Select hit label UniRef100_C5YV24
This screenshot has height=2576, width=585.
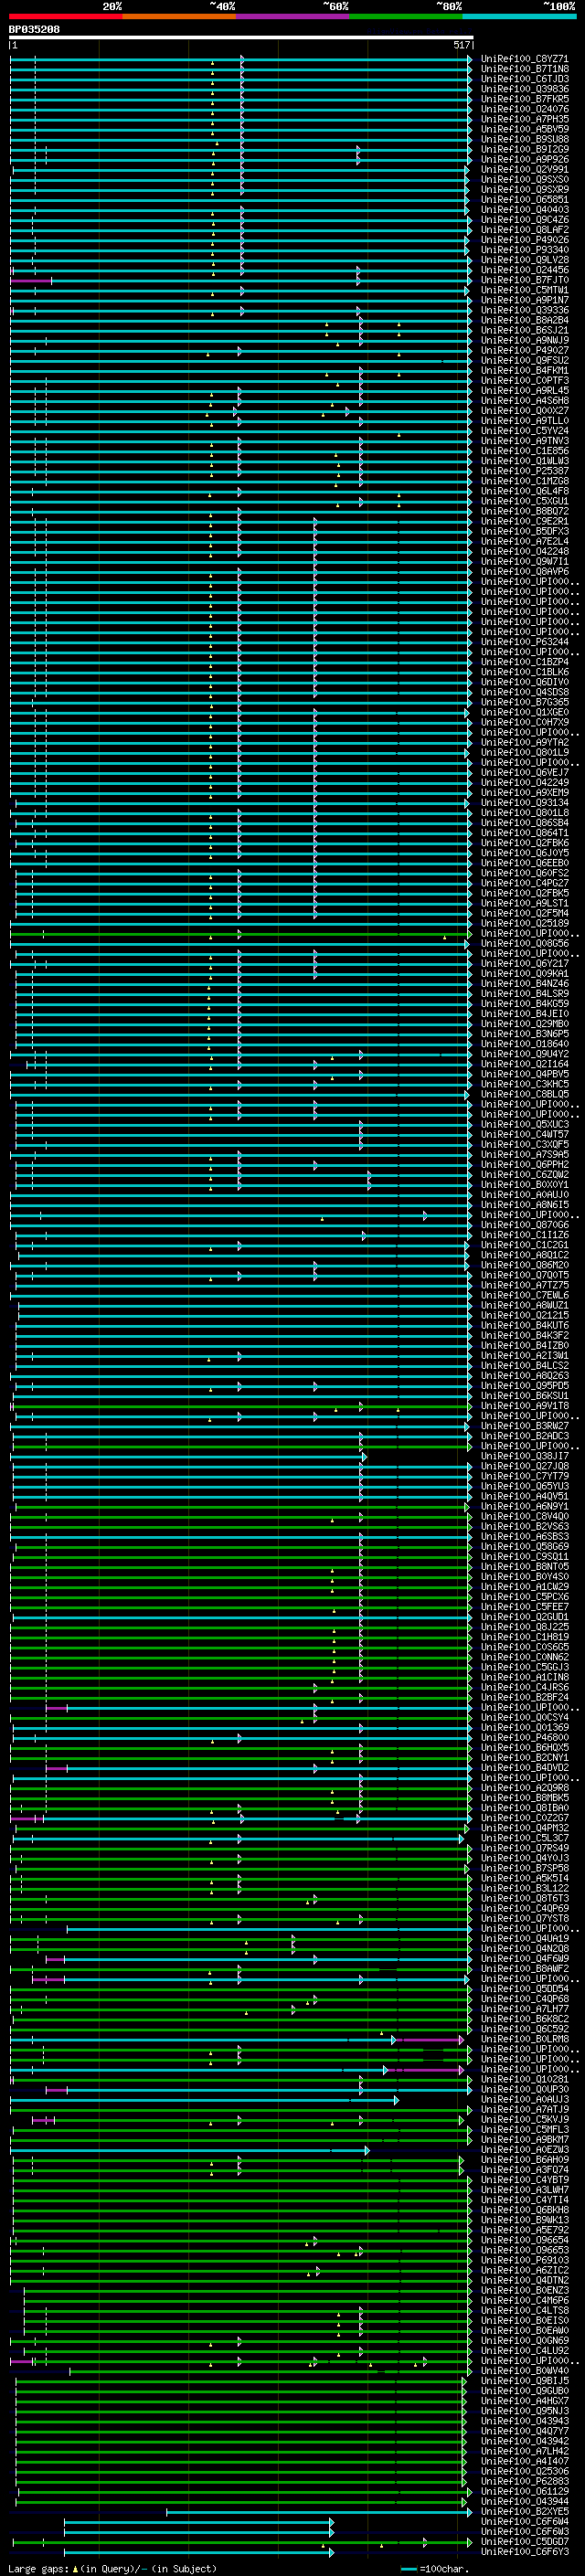[x=525, y=431]
